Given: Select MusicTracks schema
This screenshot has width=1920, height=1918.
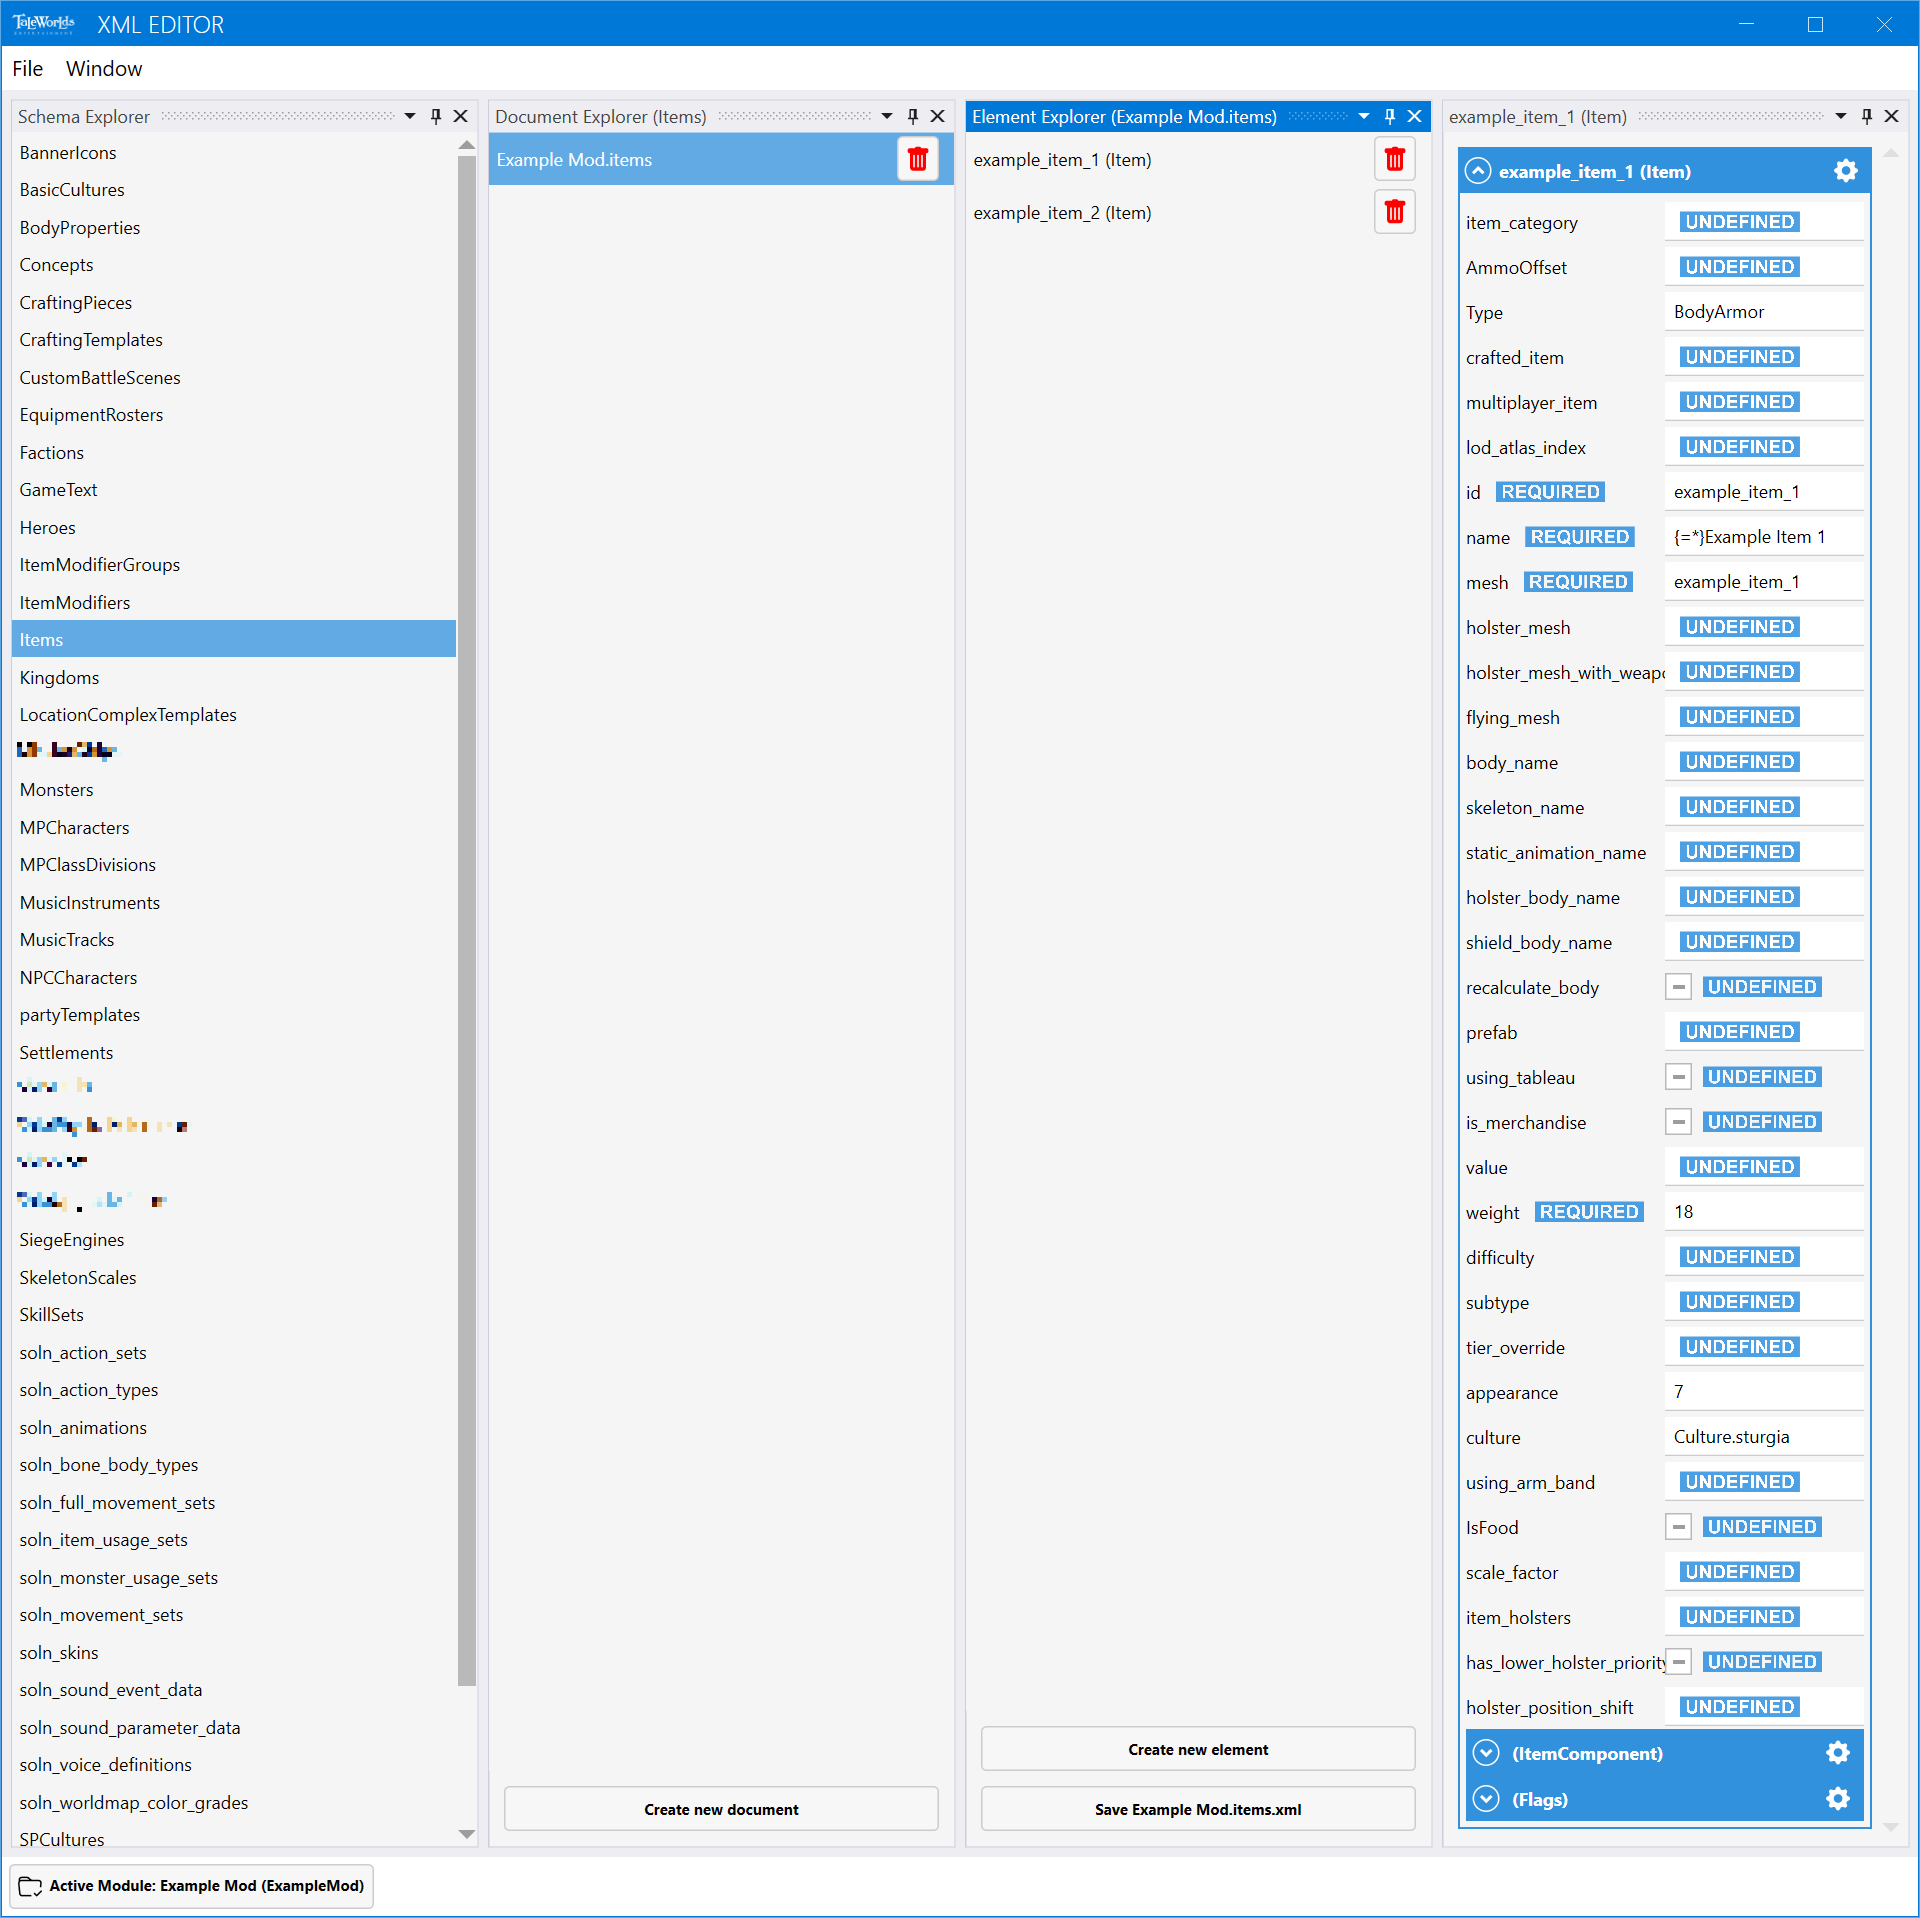Looking at the screenshot, I should 234,939.
